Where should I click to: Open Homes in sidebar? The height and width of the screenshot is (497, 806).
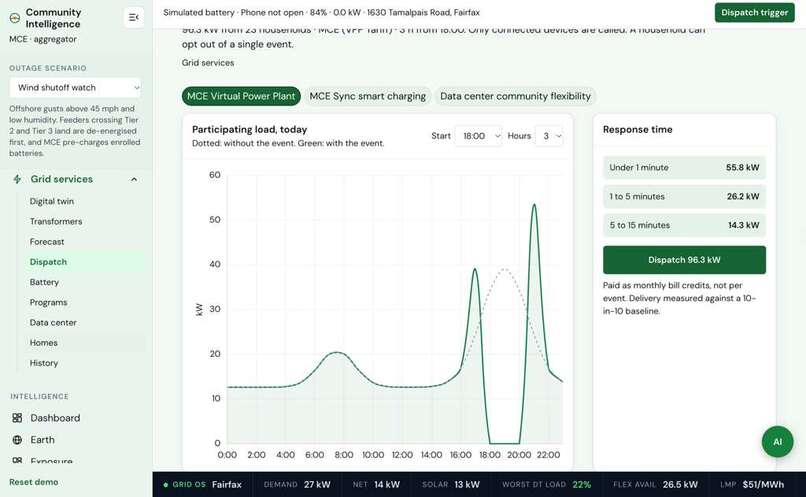(44, 343)
